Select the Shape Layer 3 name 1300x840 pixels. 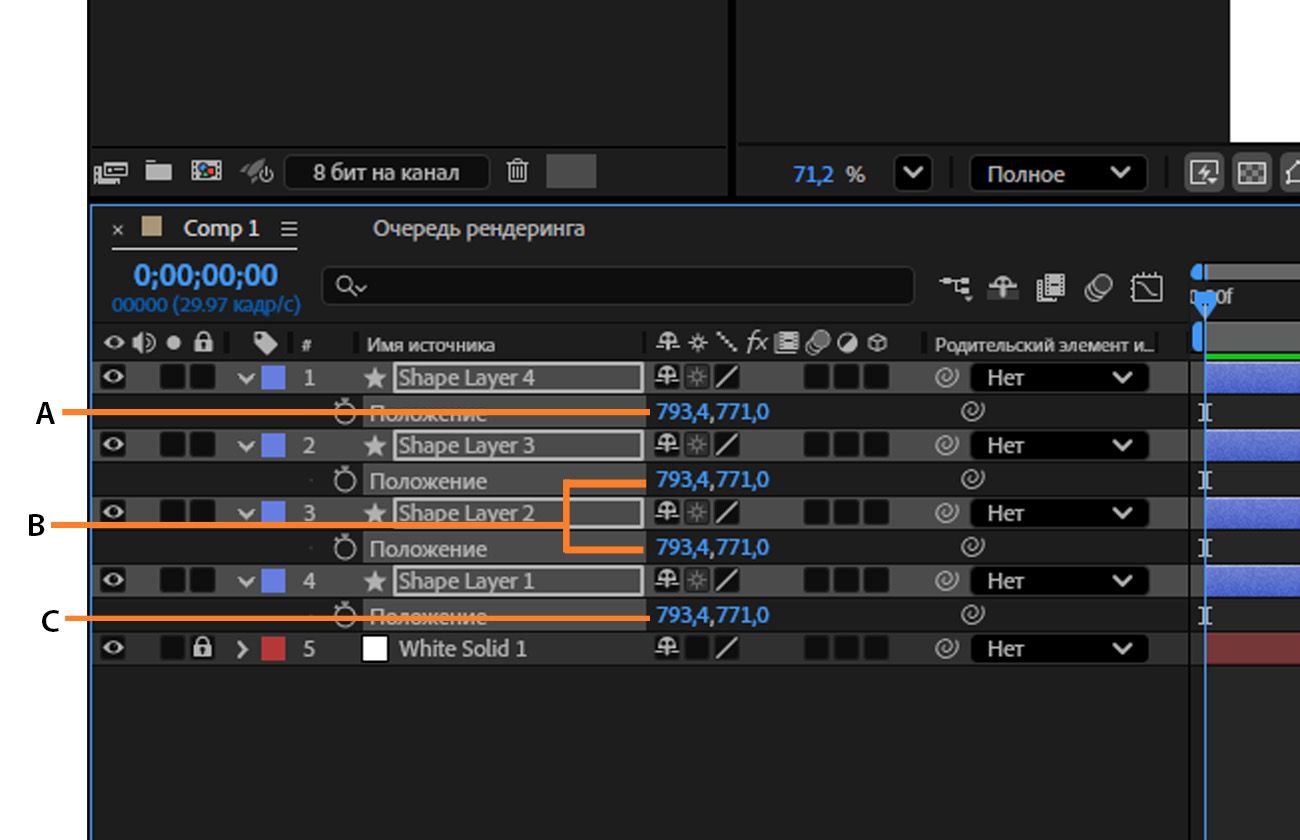coord(467,446)
